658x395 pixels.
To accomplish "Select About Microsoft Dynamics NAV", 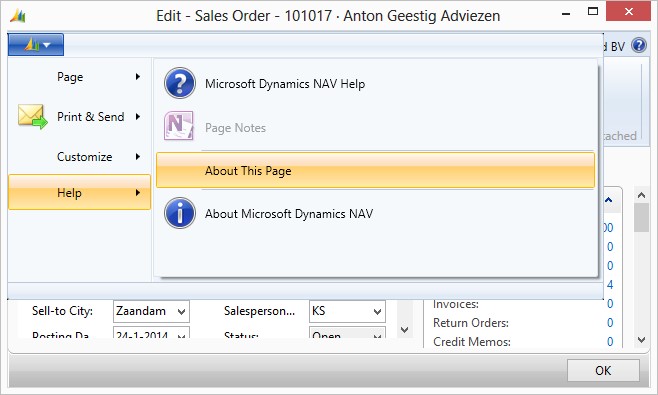I will (x=289, y=214).
